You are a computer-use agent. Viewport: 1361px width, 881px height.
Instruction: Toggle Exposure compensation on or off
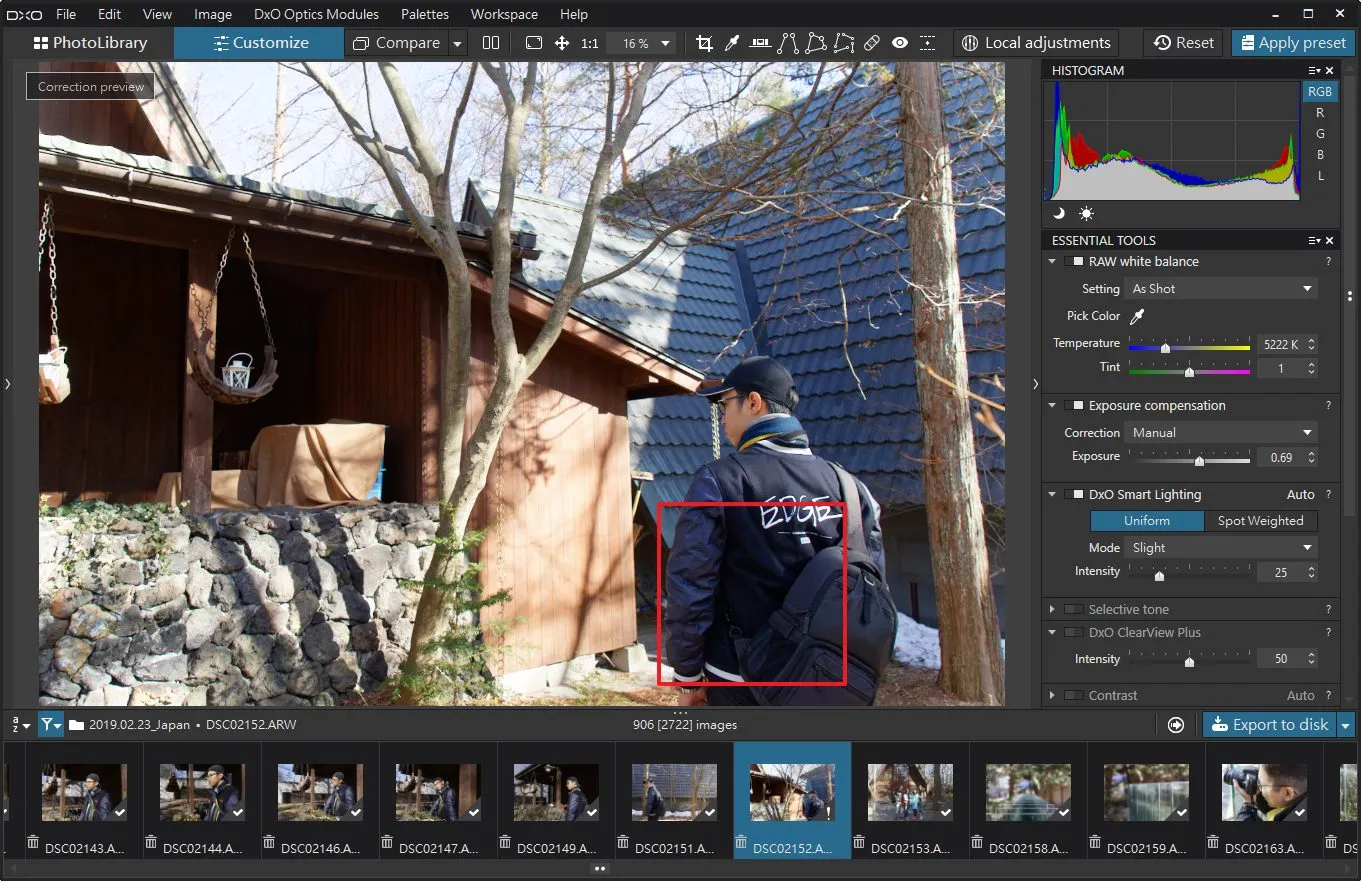pyautogui.click(x=1074, y=406)
